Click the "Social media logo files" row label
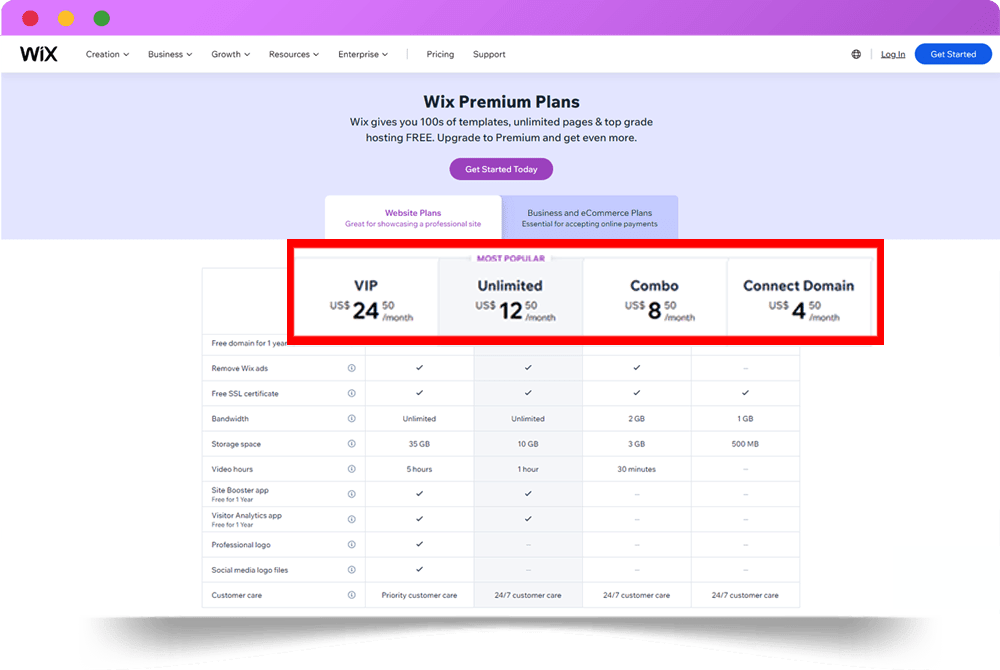Image resolution: width=1000 pixels, height=670 pixels. pyautogui.click(x=249, y=570)
